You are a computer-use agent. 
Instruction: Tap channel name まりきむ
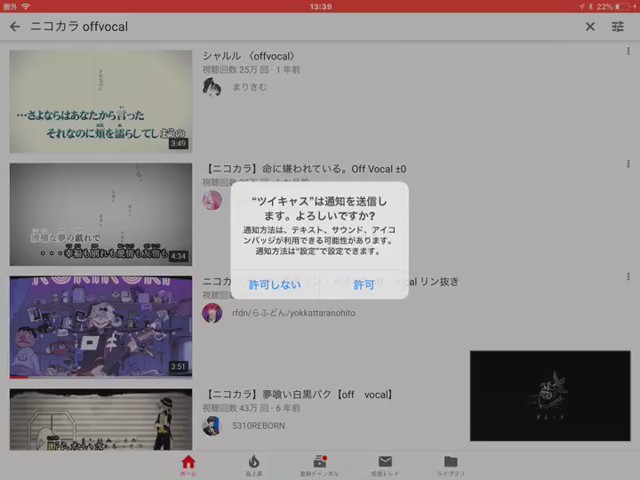[x=249, y=87]
